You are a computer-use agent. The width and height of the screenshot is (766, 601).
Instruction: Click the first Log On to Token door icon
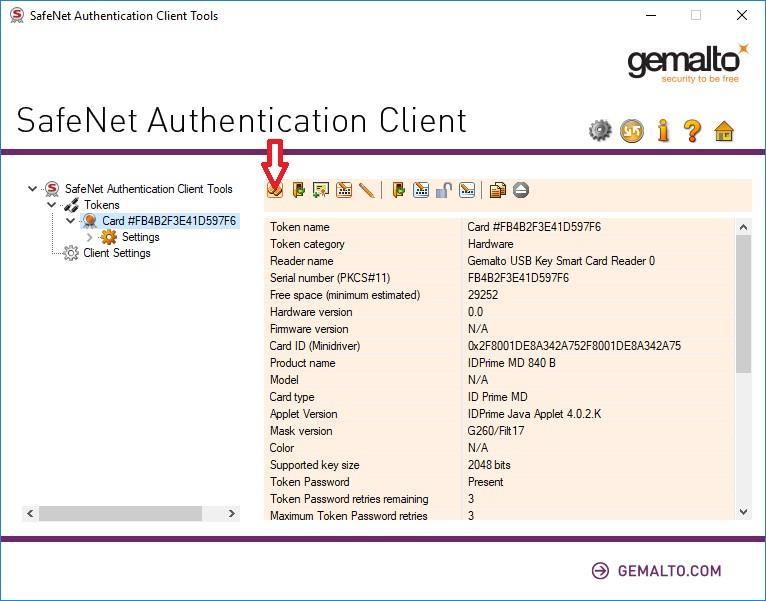[x=298, y=190]
